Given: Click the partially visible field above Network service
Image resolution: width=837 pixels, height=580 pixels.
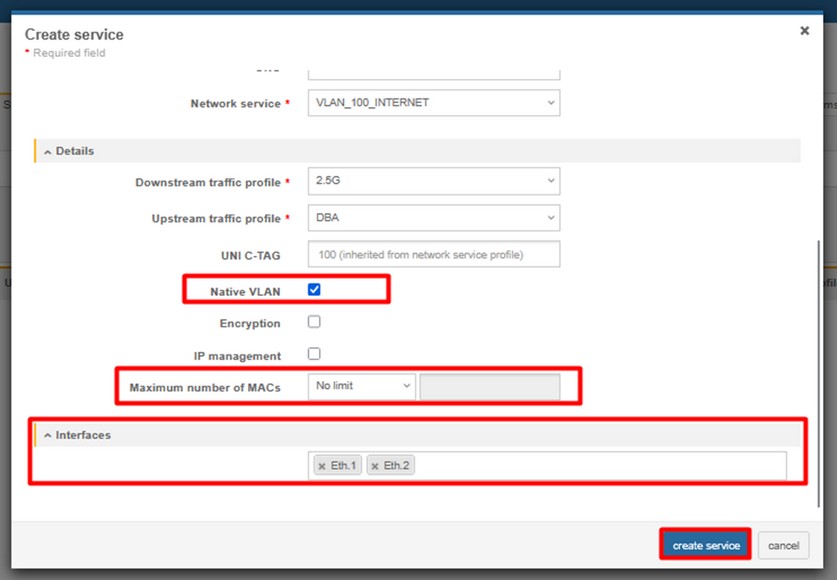Looking at the screenshot, I should (x=433, y=73).
